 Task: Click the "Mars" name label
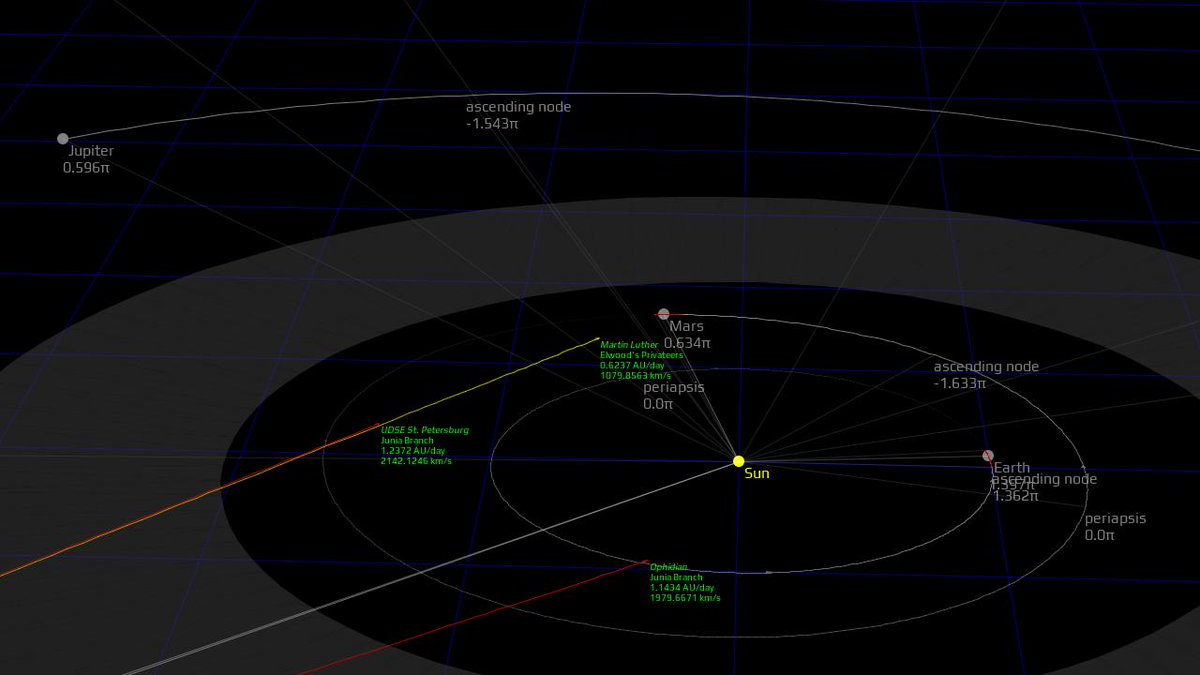[x=687, y=326]
